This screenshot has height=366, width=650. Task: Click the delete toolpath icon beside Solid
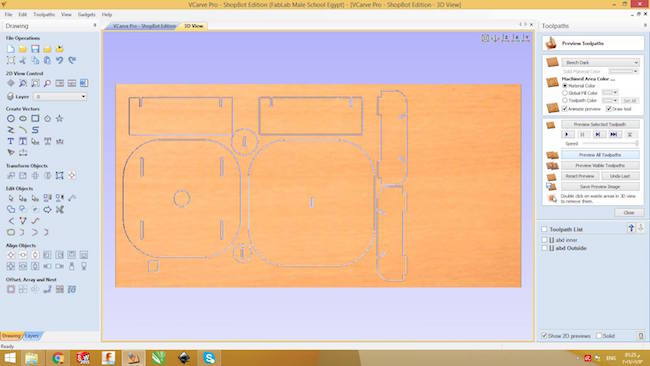coord(640,336)
